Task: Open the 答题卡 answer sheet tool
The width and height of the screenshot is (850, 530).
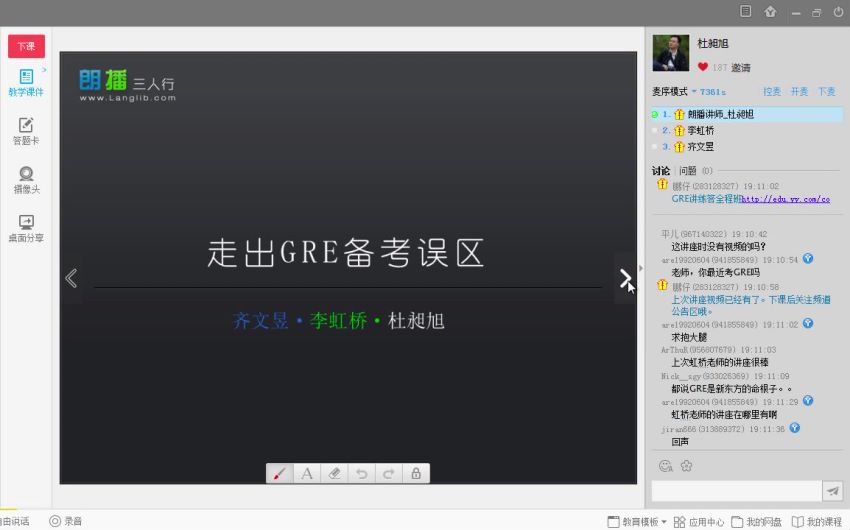Action: [25, 132]
